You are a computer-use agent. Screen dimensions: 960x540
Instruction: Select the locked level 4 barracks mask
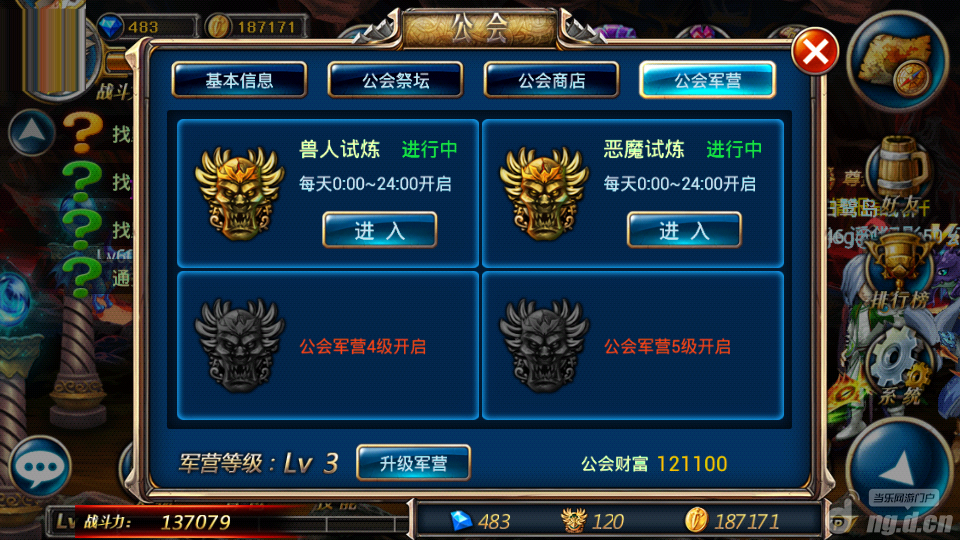(239, 345)
